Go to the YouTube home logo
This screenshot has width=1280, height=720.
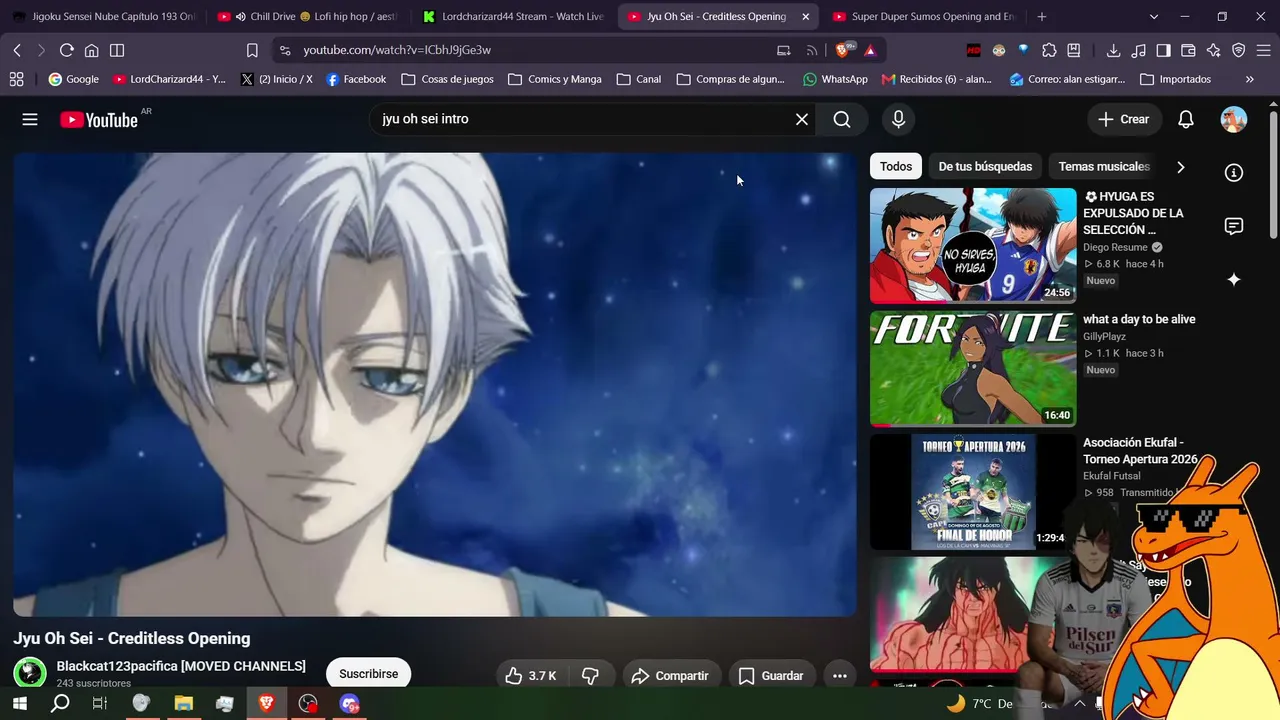[99, 120]
